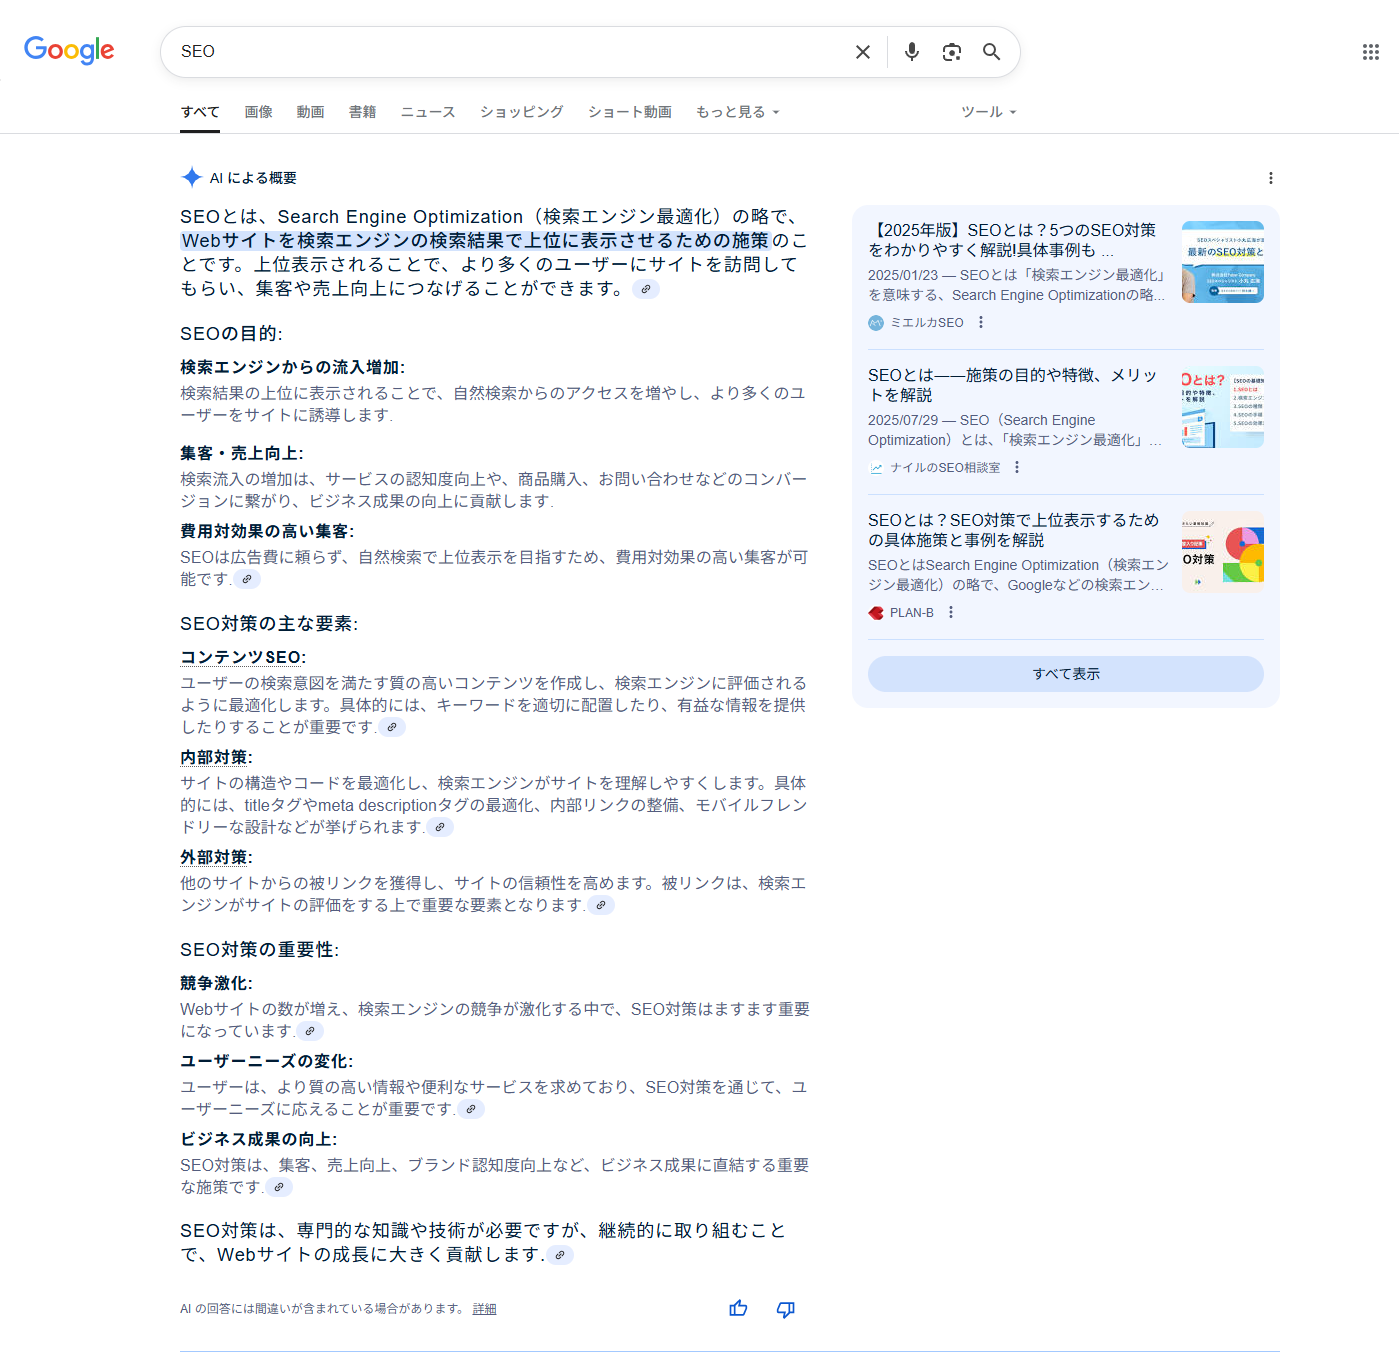Give thumbs down to AI answer
Image resolution: width=1399 pixels, height=1367 pixels.
click(x=786, y=1309)
